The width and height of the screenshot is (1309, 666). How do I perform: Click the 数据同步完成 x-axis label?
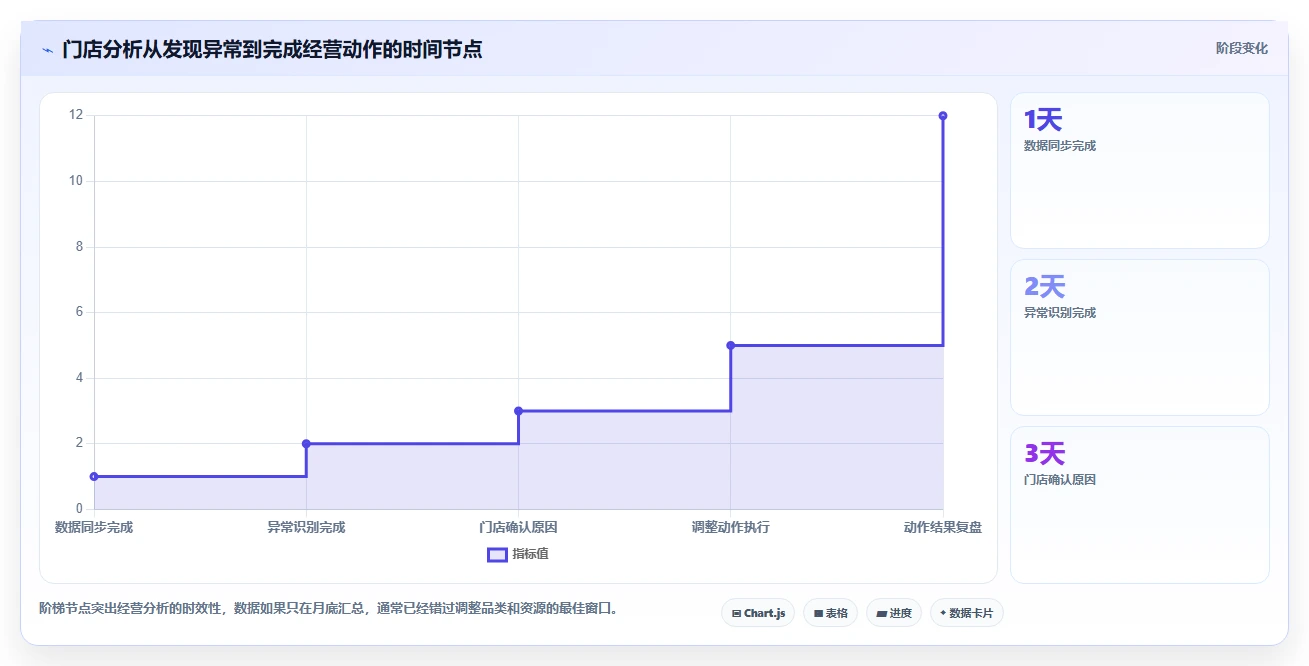click(x=94, y=527)
